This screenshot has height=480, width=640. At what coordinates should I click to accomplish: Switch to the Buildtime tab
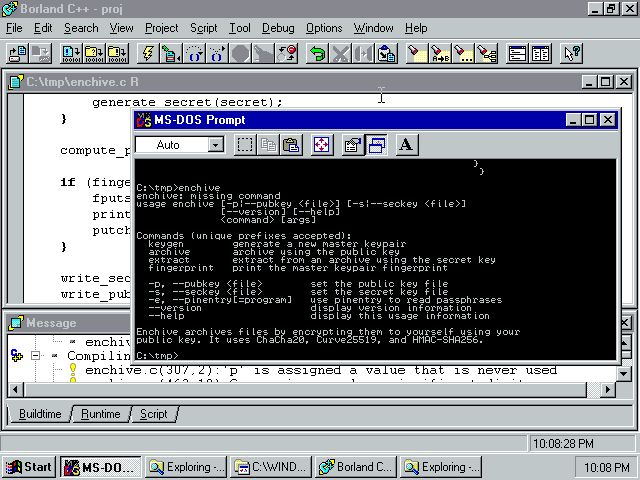pyautogui.click(x=40, y=414)
